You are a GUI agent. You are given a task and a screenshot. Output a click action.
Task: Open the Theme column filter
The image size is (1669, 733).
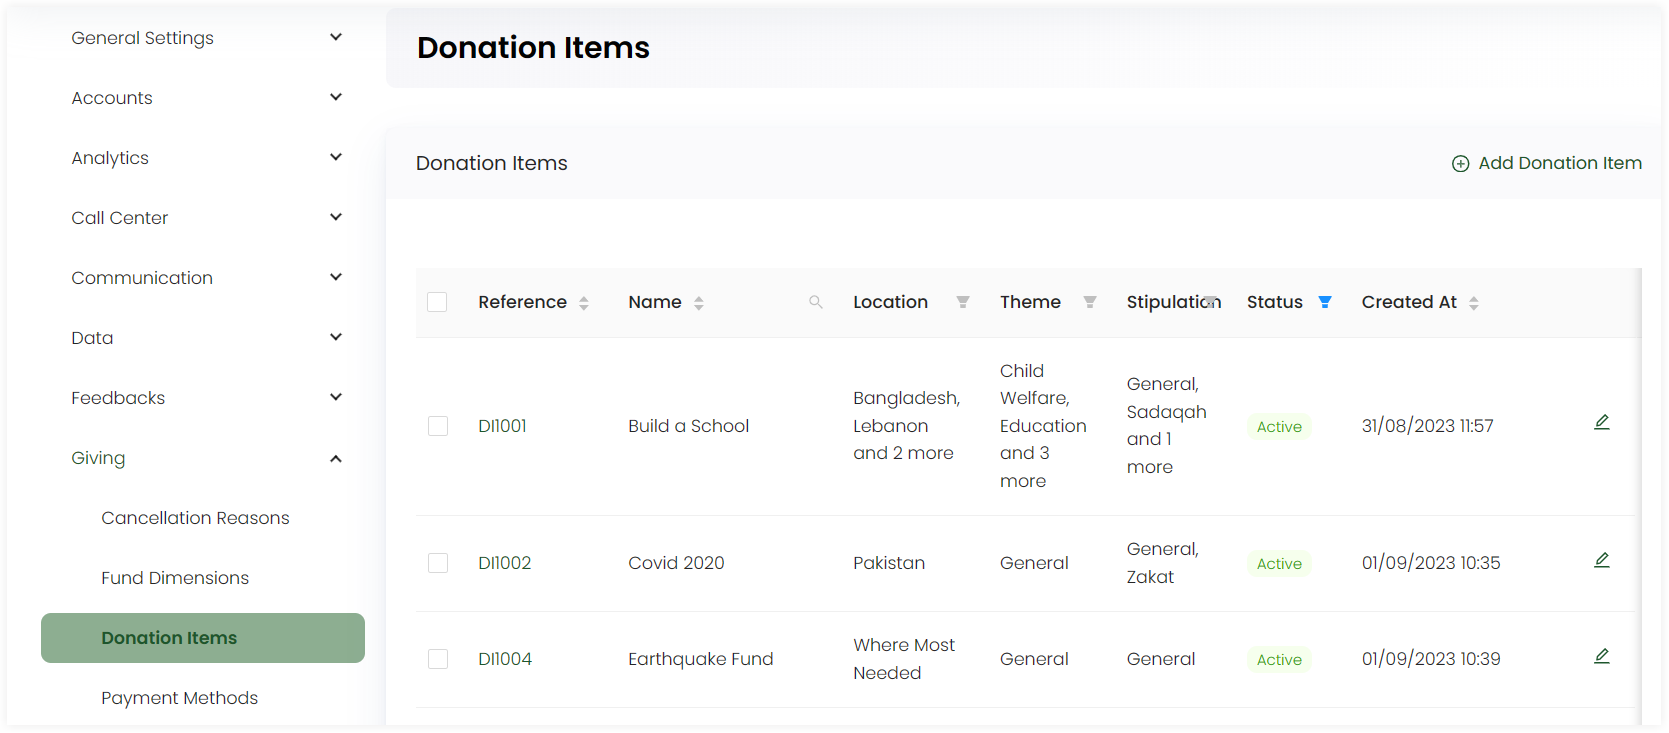1089,302
